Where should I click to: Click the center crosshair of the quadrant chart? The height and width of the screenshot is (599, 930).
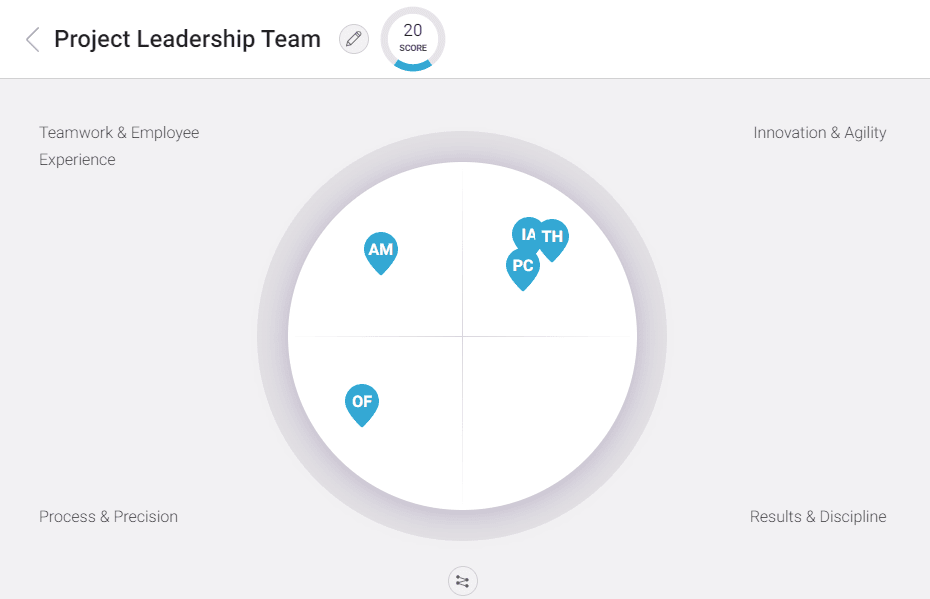coord(462,337)
